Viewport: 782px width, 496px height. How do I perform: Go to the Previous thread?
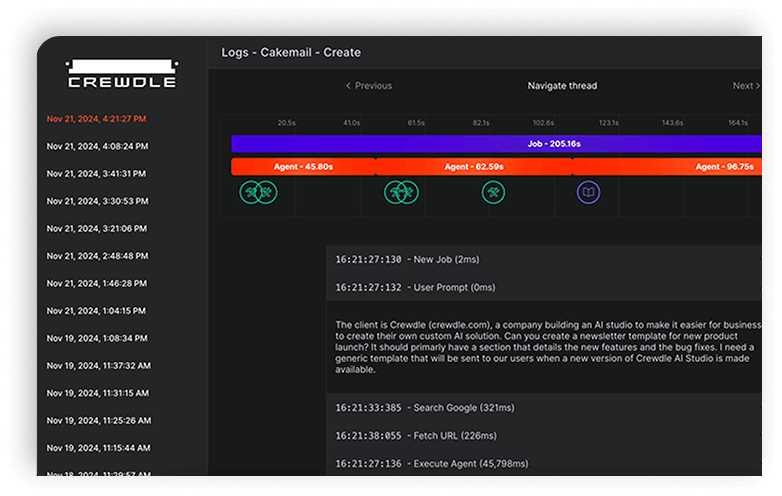click(368, 86)
